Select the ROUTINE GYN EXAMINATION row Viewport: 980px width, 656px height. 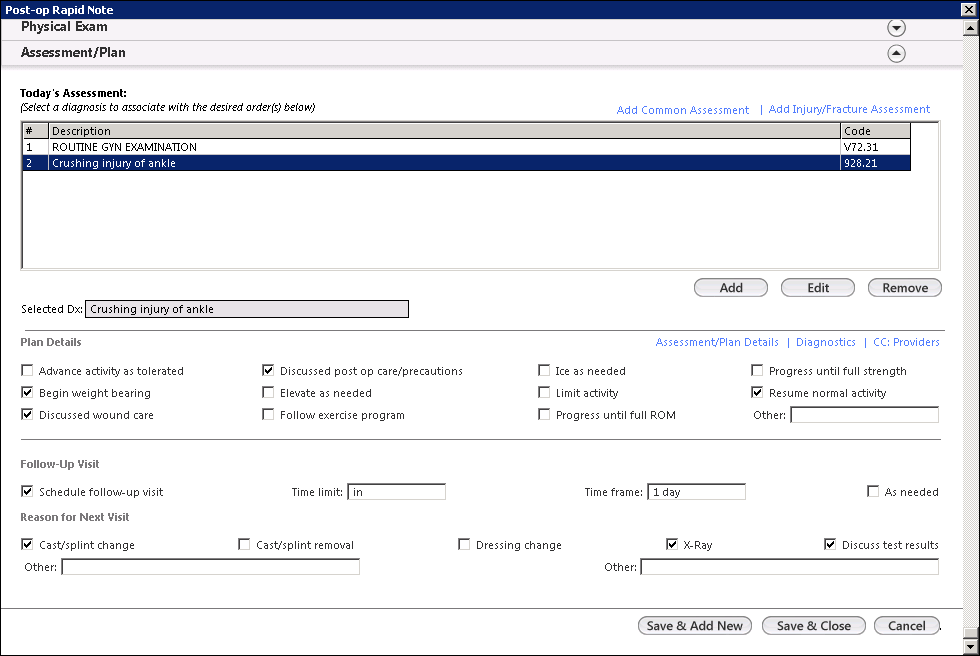(x=466, y=147)
